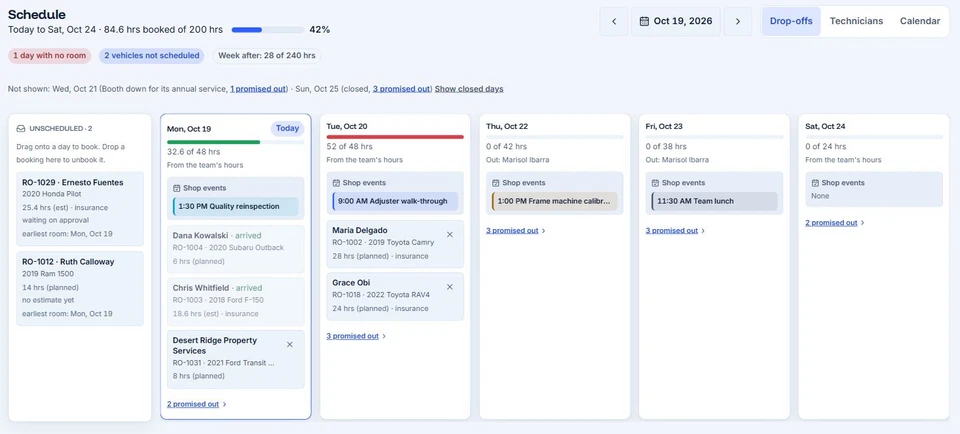The height and width of the screenshot is (434, 960).
Task: Select the RO-1012 Ruth Calloway card
Action: coord(80,288)
